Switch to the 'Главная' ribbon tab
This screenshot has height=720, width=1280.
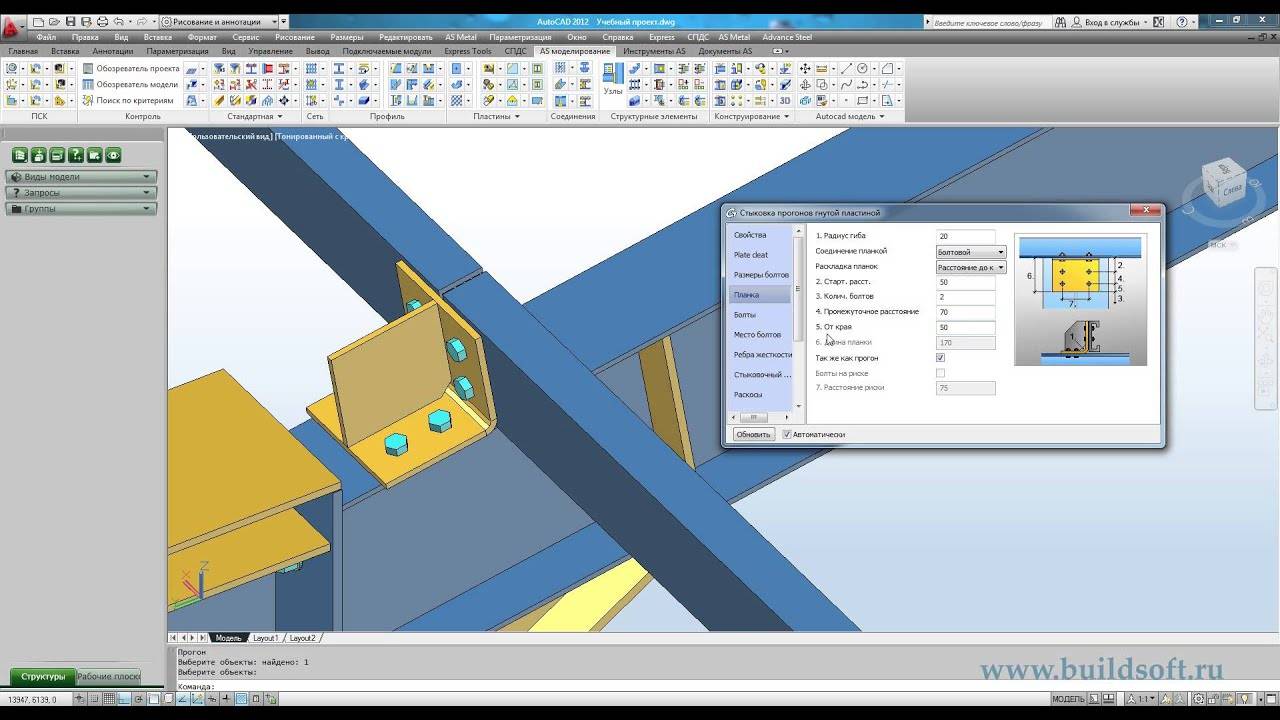pos(23,51)
